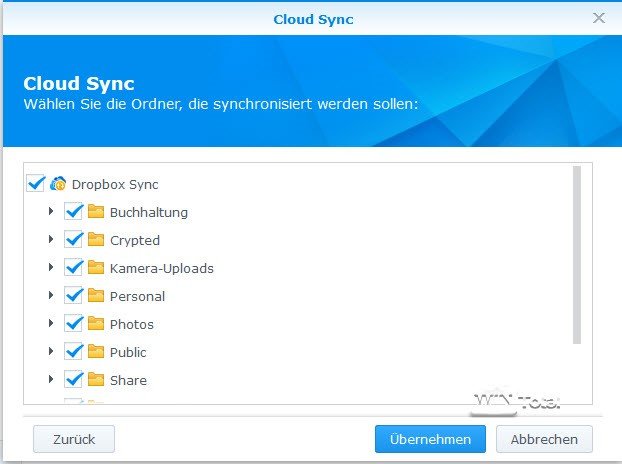
Task: Go back with the Zurück button
Action: (73, 439)
